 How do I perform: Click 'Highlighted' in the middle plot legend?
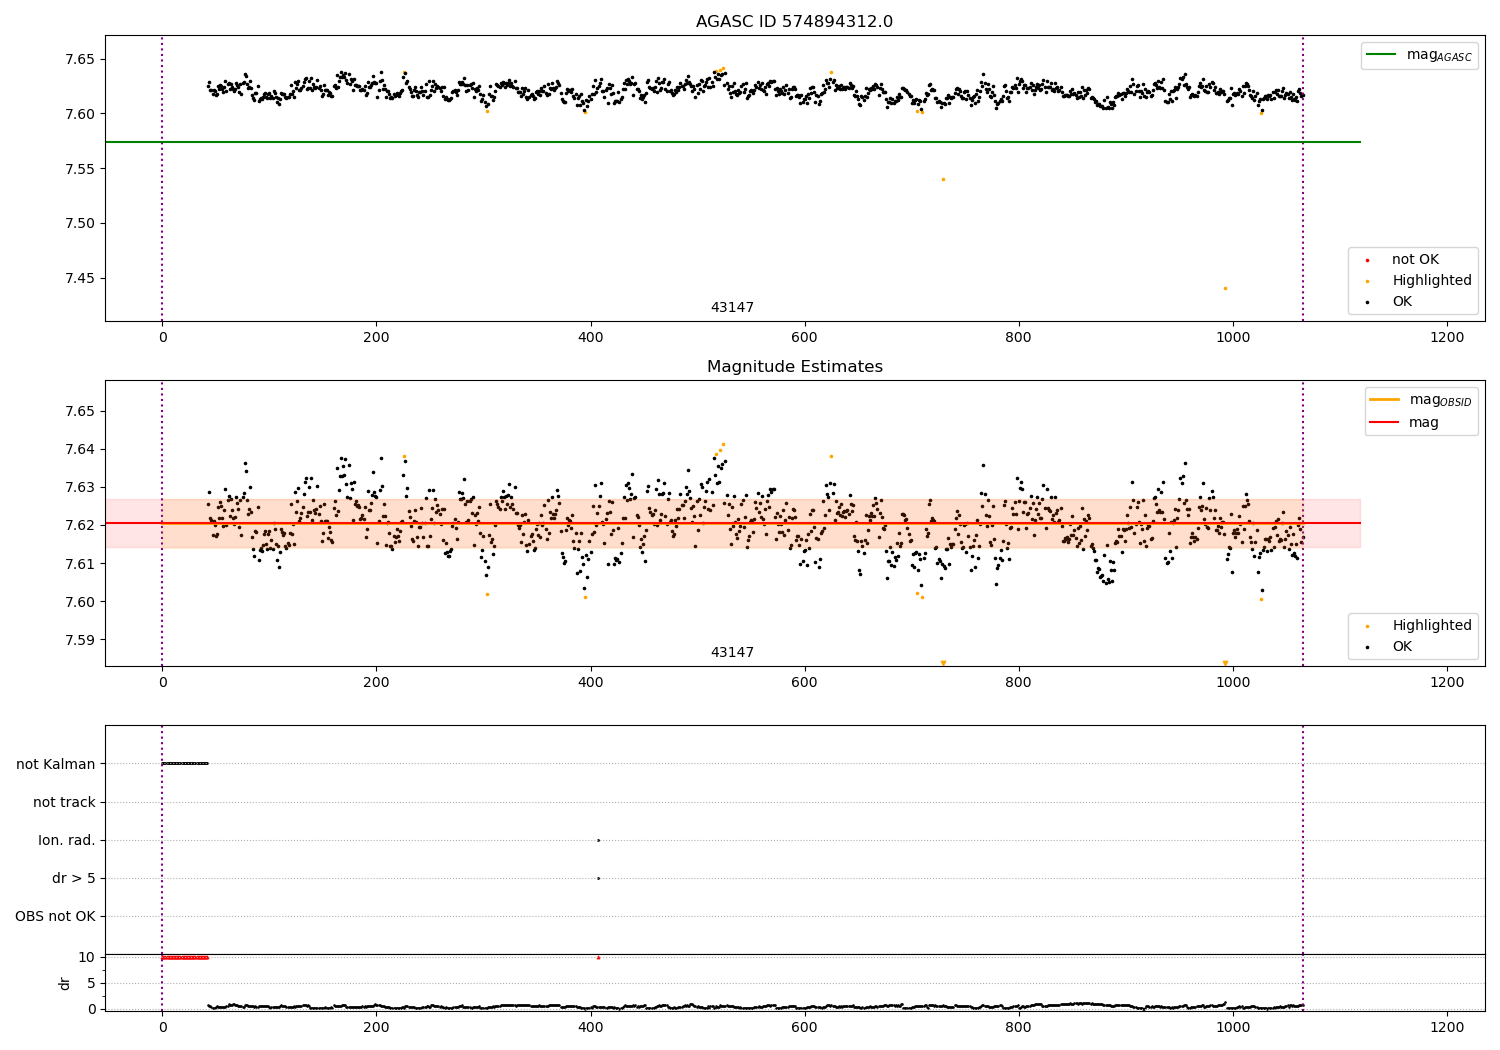point(1432,626)
